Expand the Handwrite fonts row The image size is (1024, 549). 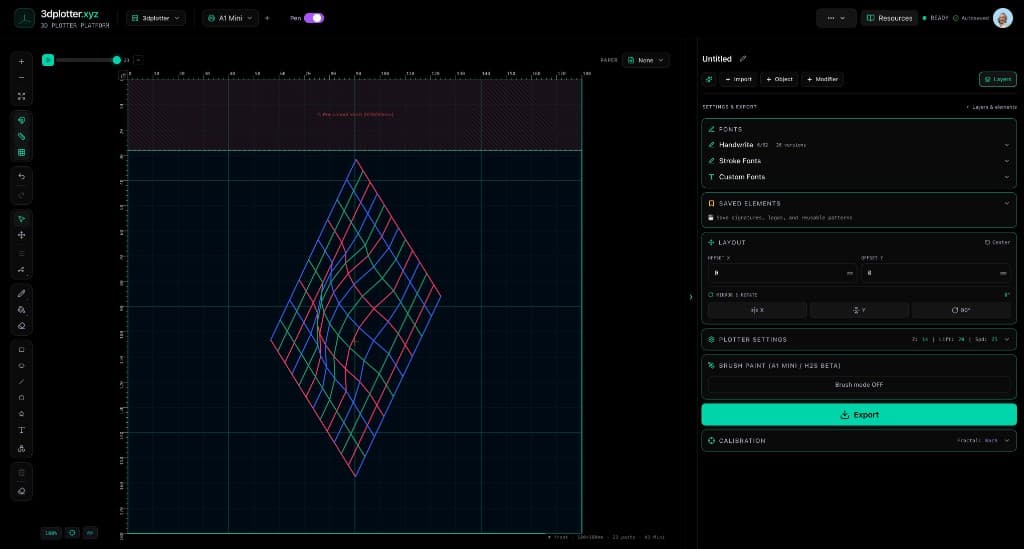coord(859,145)
